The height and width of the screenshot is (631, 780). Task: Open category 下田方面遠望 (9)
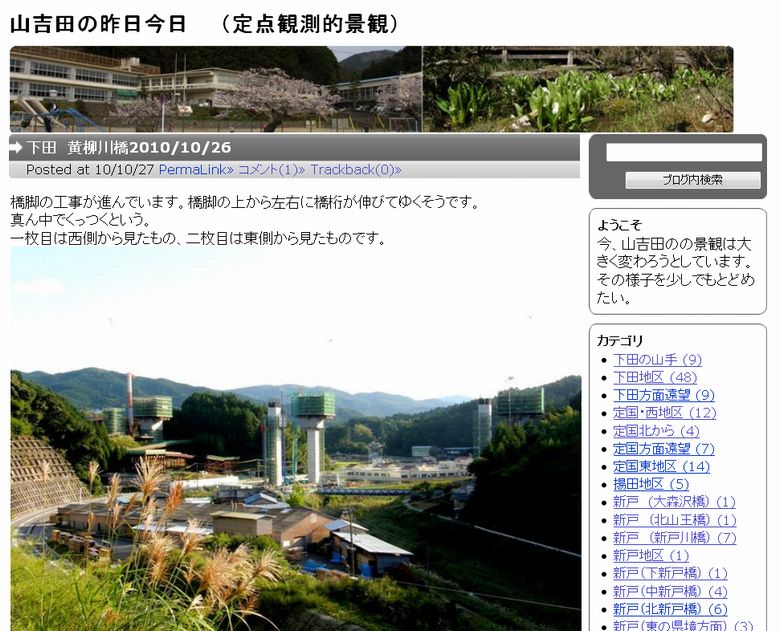click(x=664, y=395)
